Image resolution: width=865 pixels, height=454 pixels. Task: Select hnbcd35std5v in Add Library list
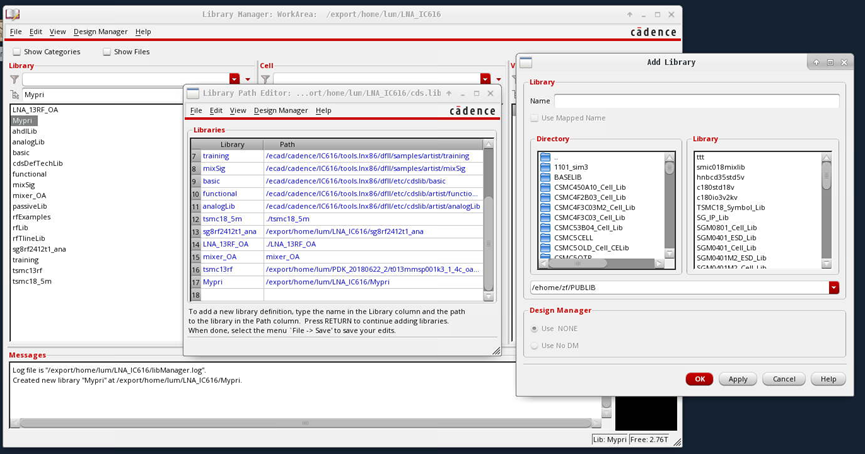coord(720,177)
